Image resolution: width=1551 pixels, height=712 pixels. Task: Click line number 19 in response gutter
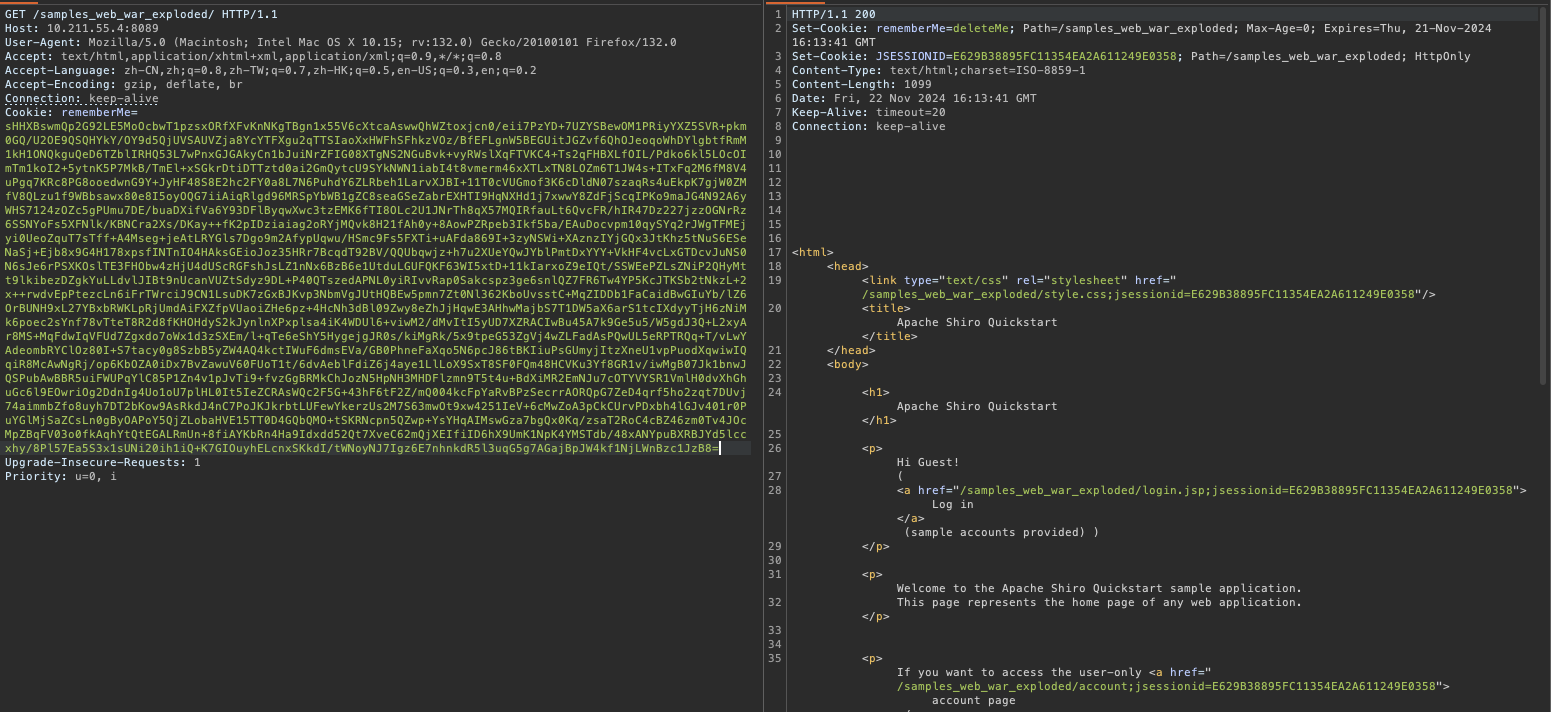[776, 280]
